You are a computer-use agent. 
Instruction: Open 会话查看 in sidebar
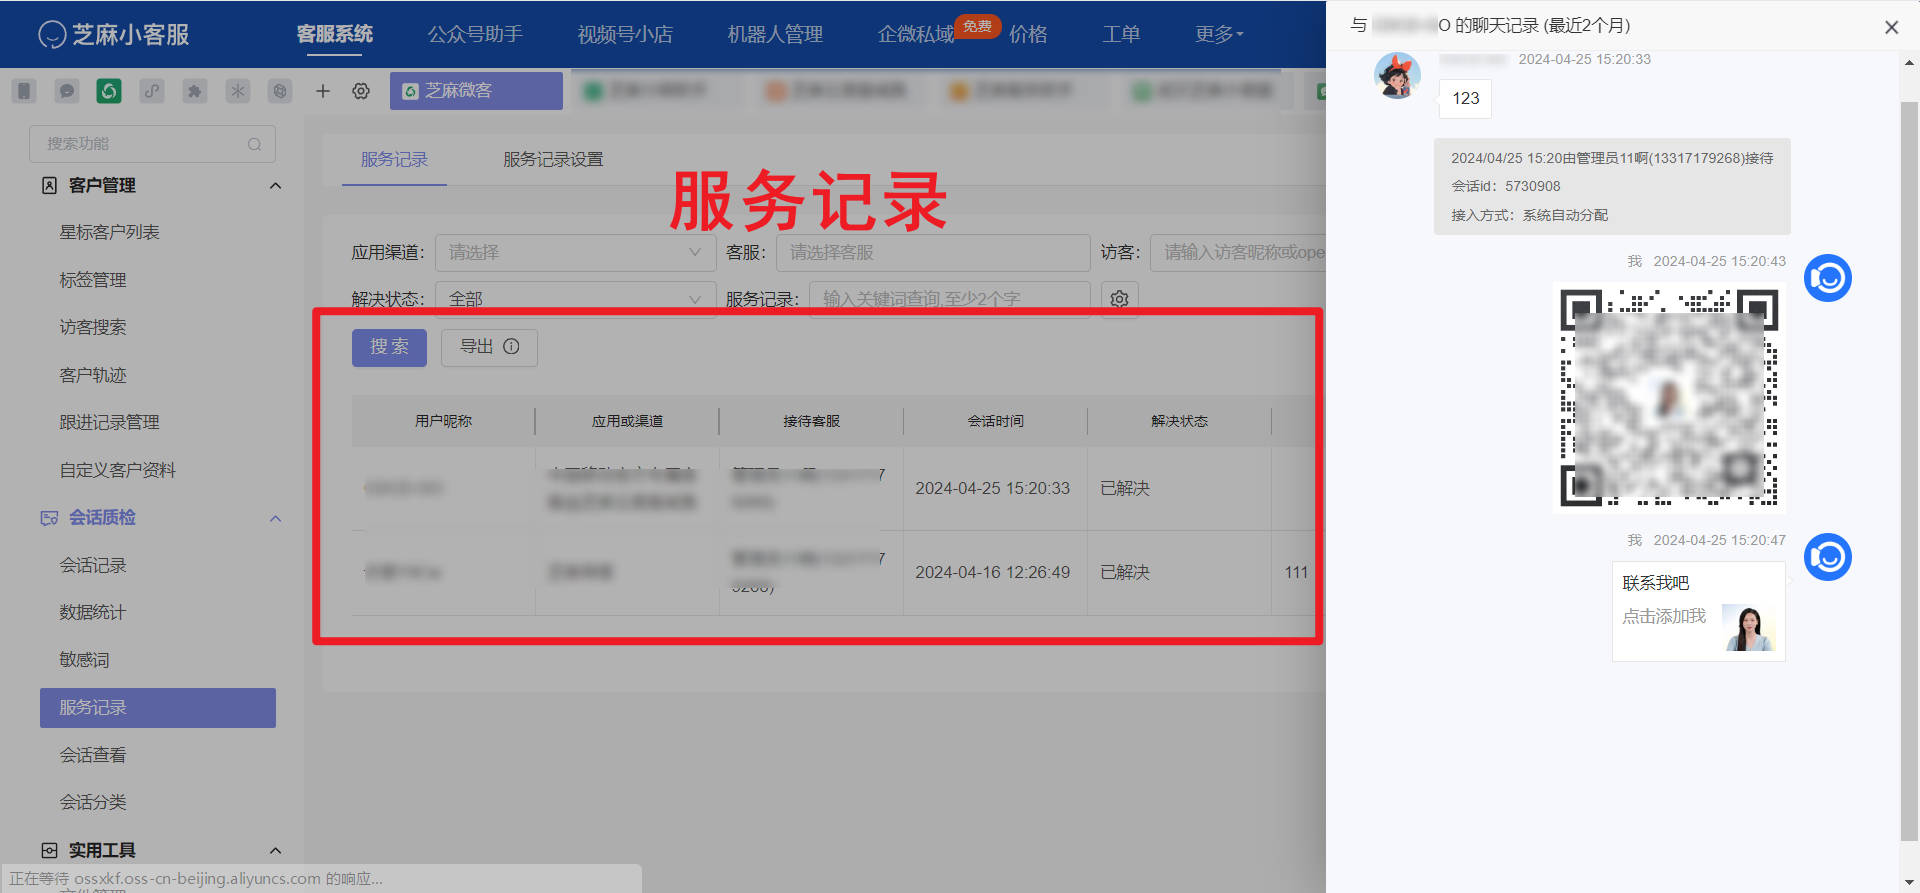pyautogui.click(x=93, y=755)
